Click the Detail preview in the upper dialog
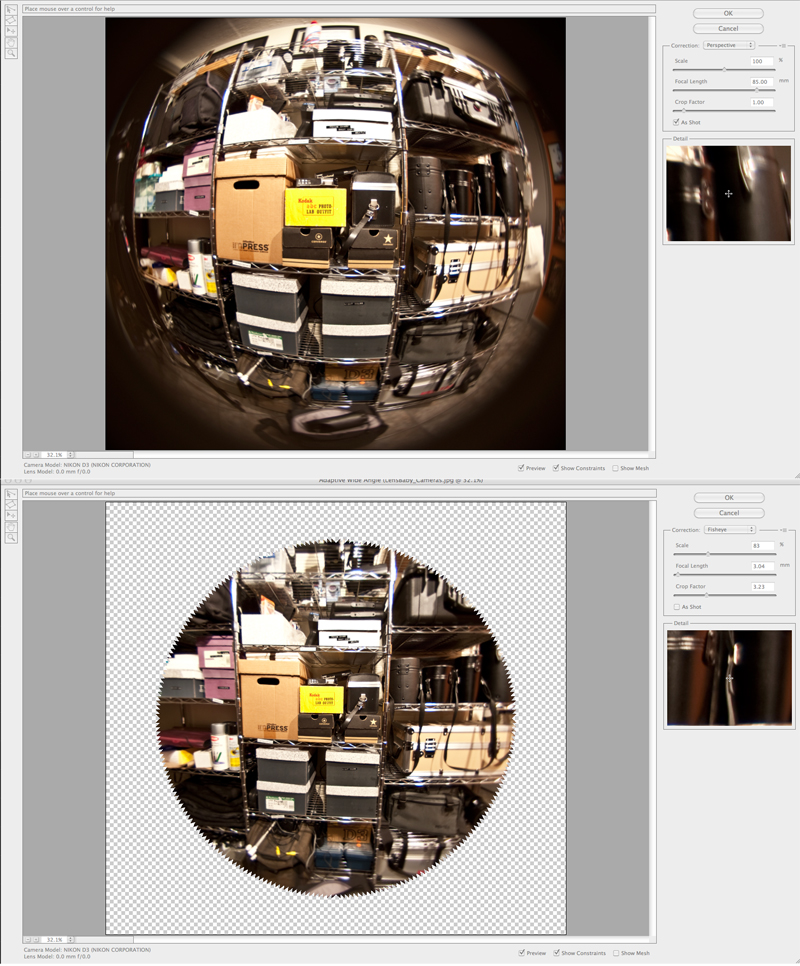Screen dimensions: 800x966 coord(729,193)
